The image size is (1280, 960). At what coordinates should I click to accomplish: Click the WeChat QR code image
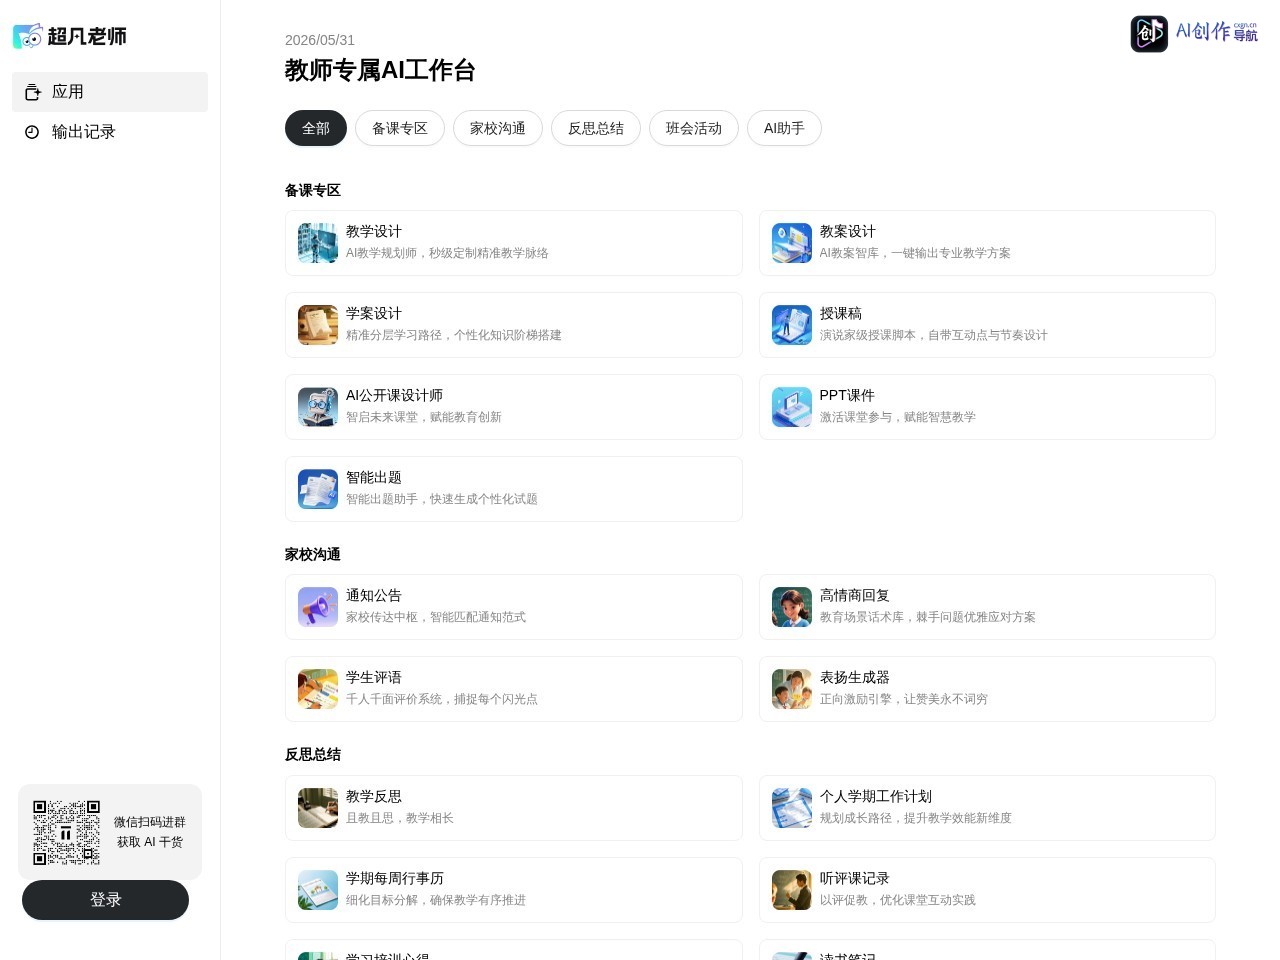(67, 832)
